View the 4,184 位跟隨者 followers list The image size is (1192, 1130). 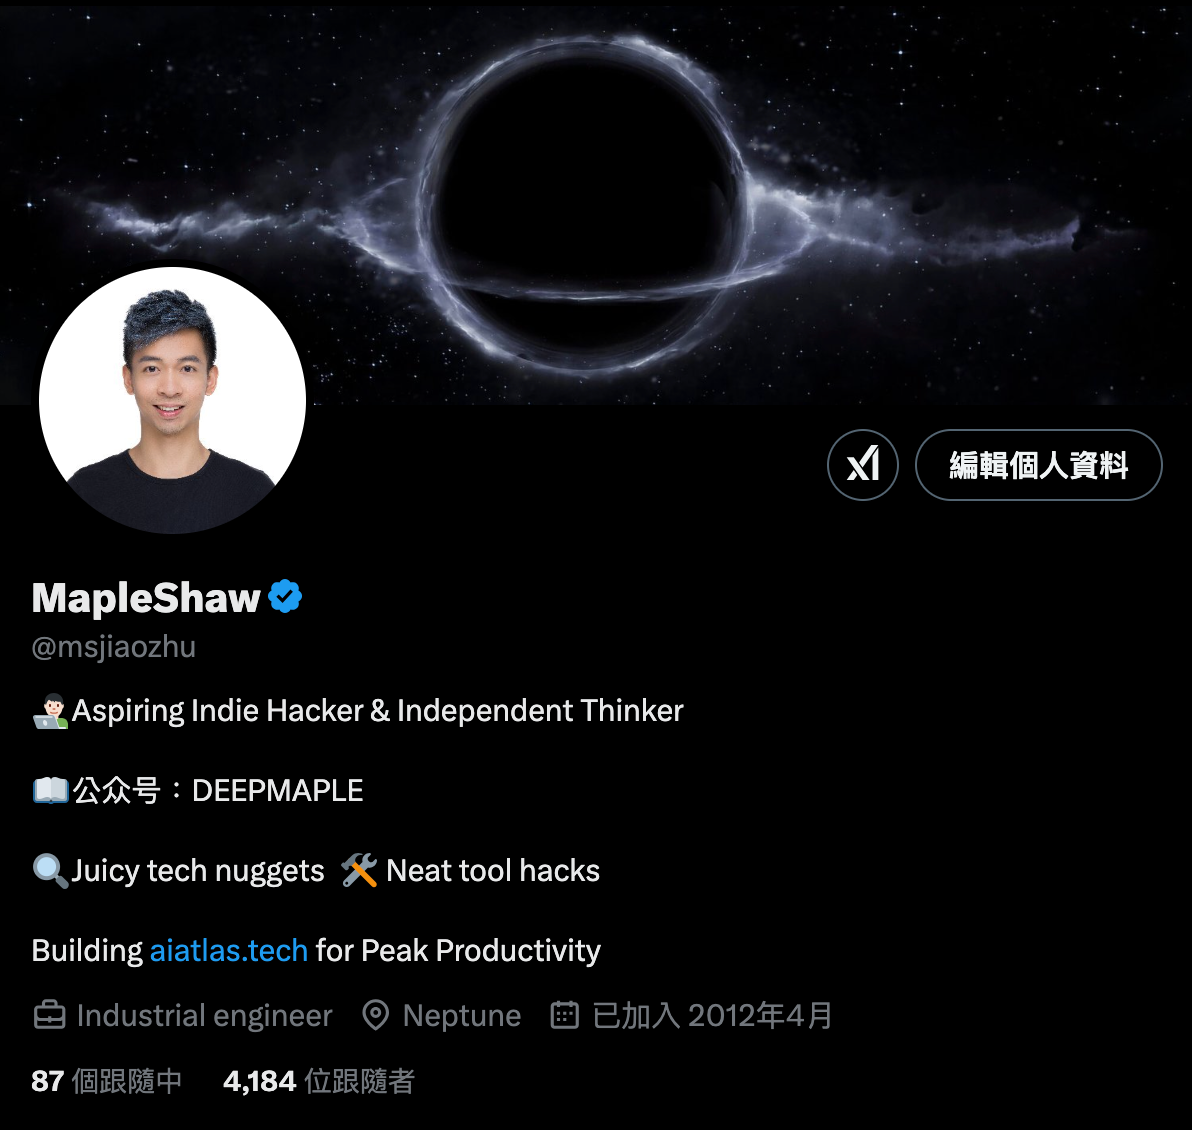pos(319,1081)
